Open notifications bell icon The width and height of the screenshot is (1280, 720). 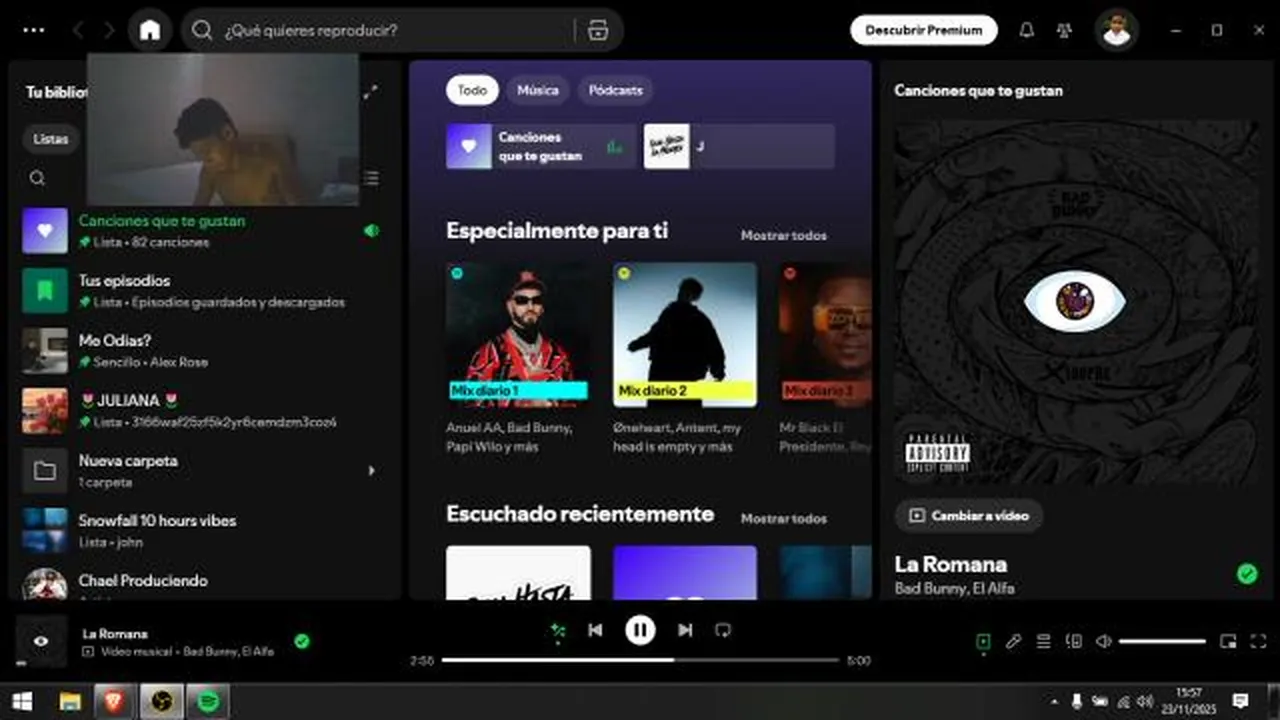(x=1026, y=30)
